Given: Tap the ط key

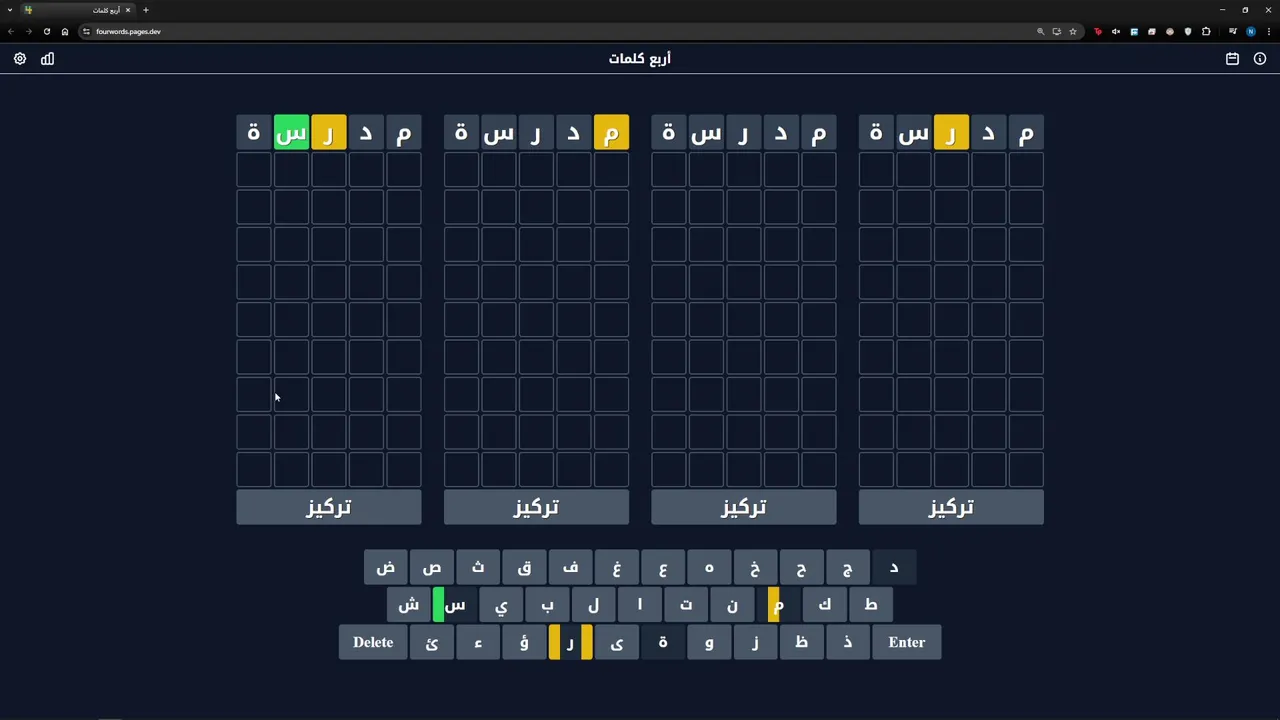Looking at the screenshot, I should [x=871, y=605].
